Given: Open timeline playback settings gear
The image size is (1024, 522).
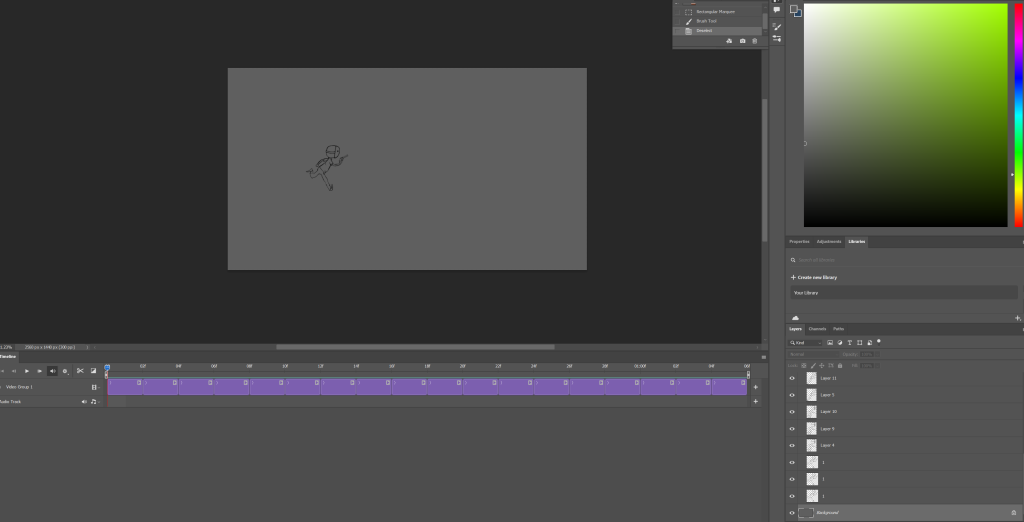Looking at the screenshot, I should (65, 371).
